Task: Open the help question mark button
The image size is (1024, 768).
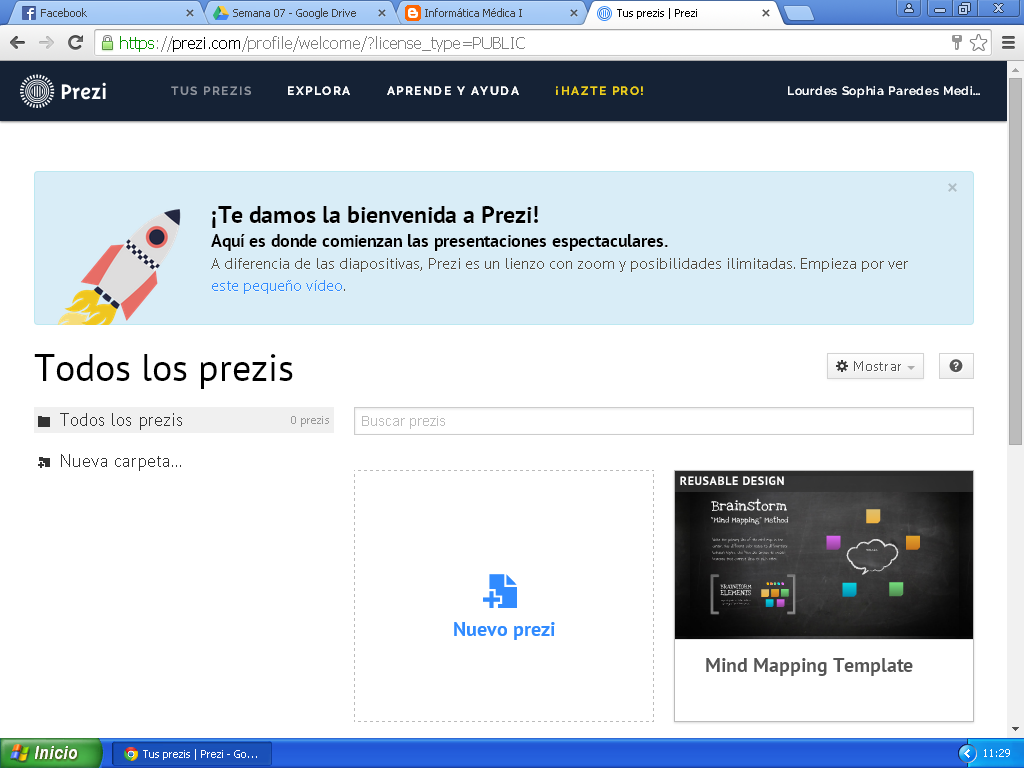Action: tap(955, 366)
